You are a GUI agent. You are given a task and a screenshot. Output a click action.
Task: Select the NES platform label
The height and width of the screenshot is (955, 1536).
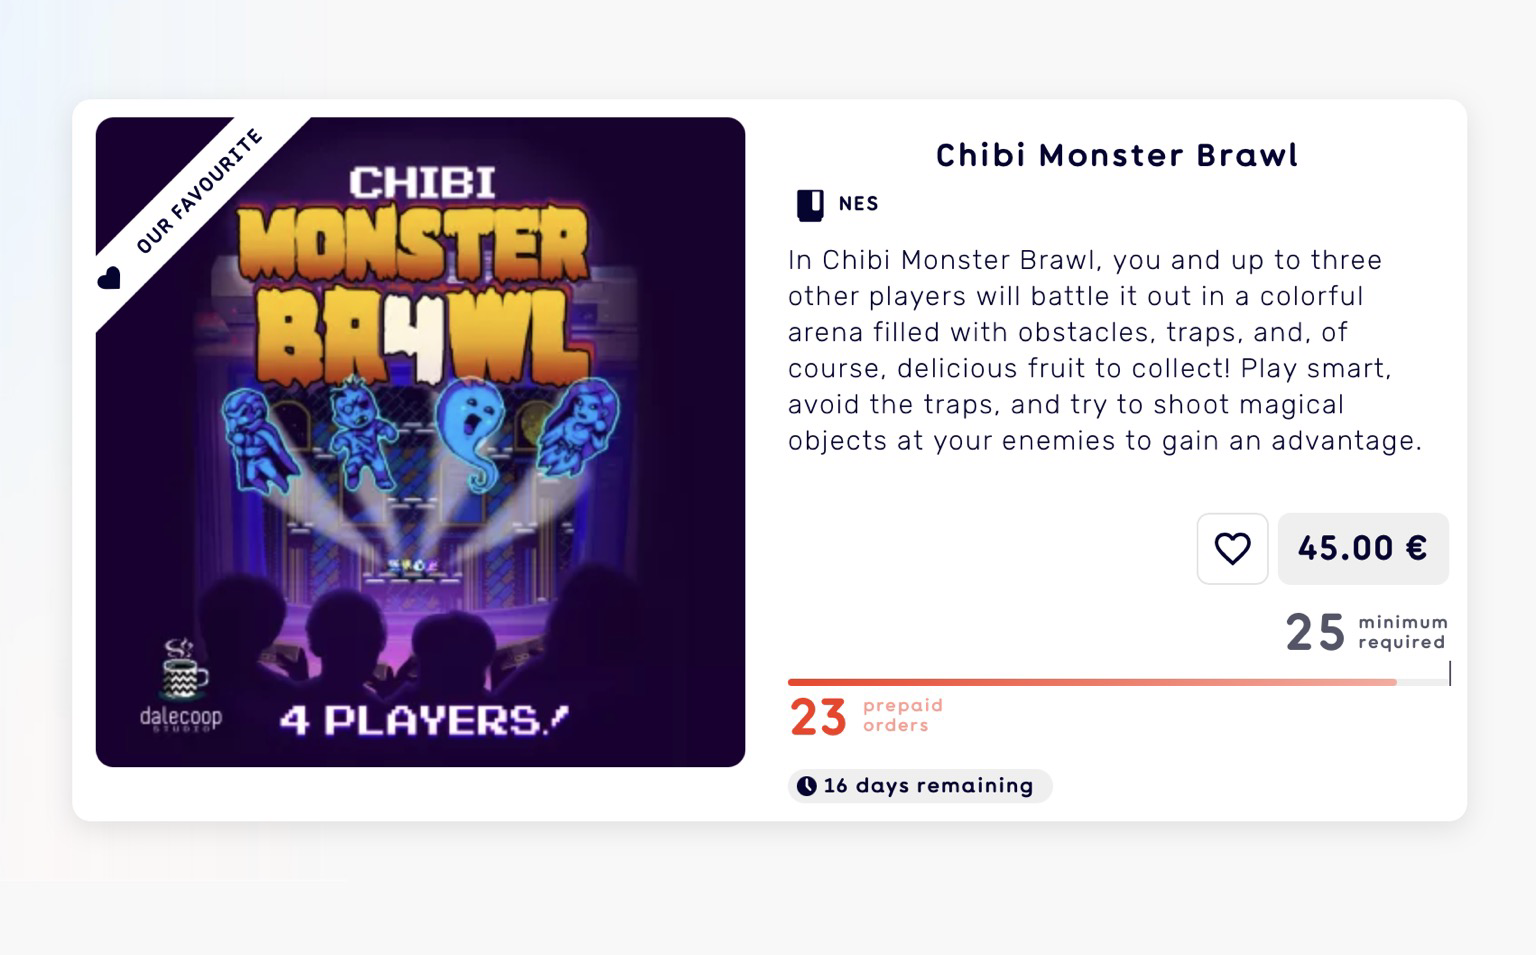click(x=858, y=204)
